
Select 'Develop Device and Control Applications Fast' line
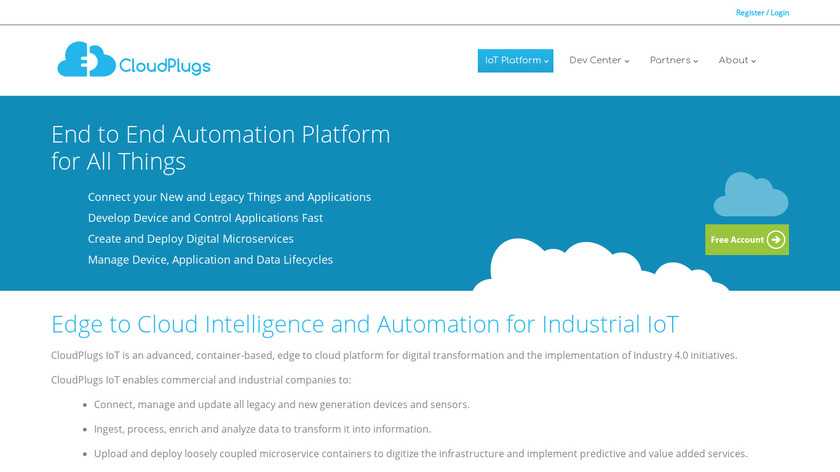coord(205,218)
